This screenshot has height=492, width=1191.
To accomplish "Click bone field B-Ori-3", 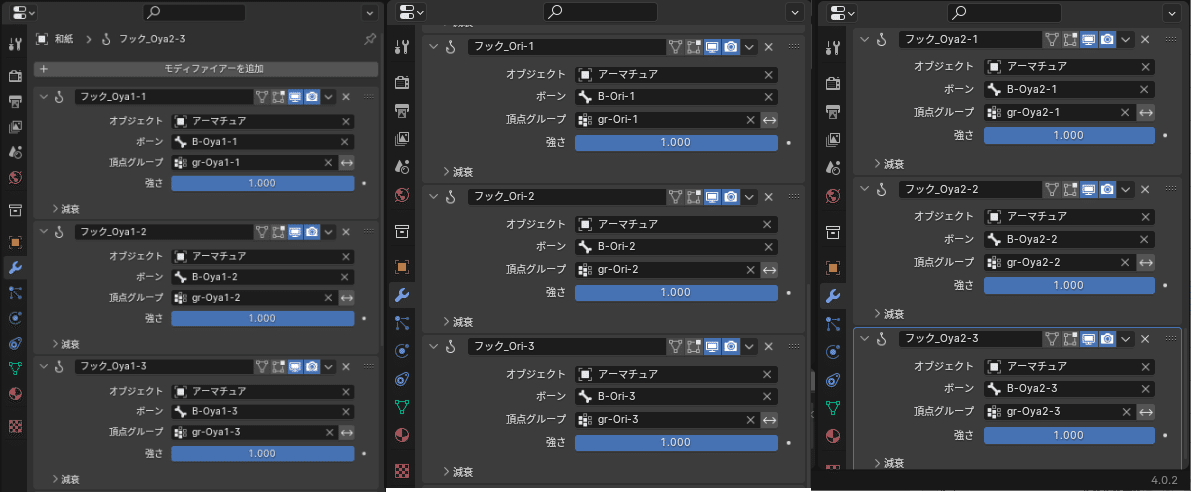I will coord(676,396).
